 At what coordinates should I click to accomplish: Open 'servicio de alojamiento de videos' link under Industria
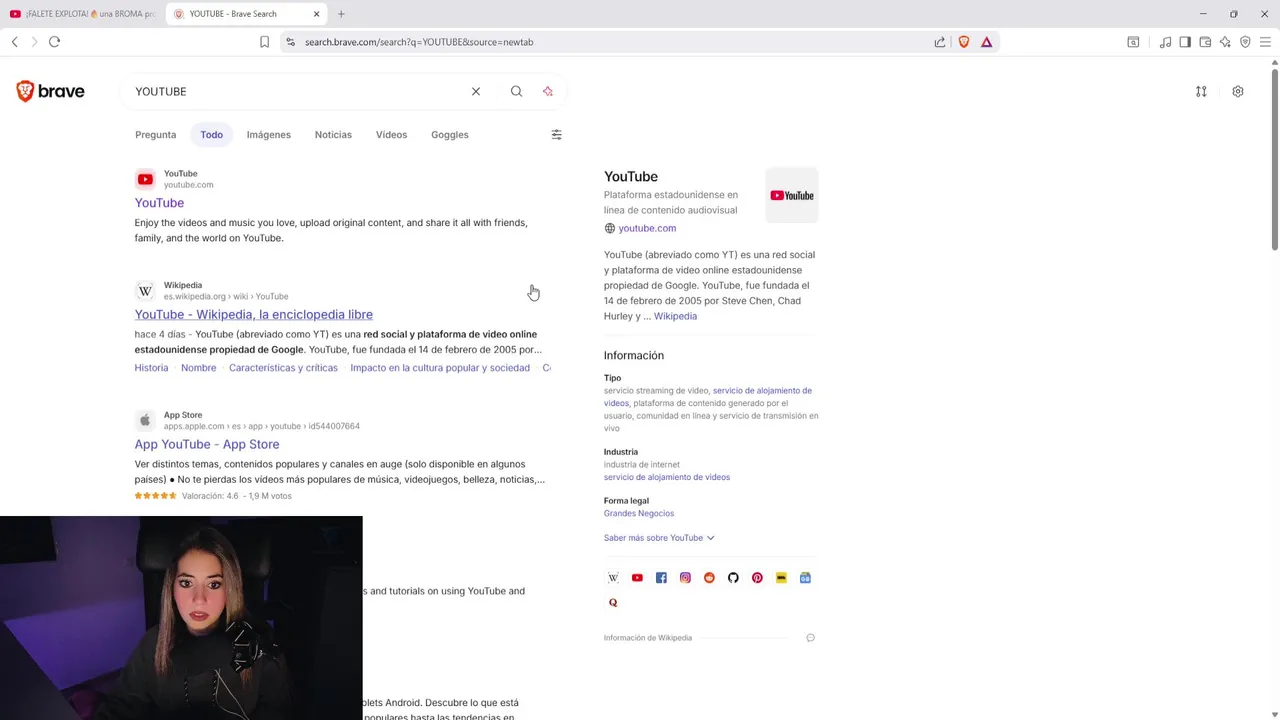tap(667, 477)
